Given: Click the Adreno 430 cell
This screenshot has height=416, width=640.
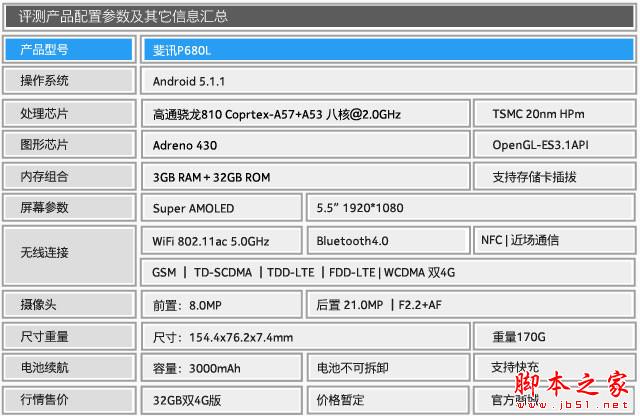Looking at the screenshot, I should pyautogui.click(x=306, y=145).
